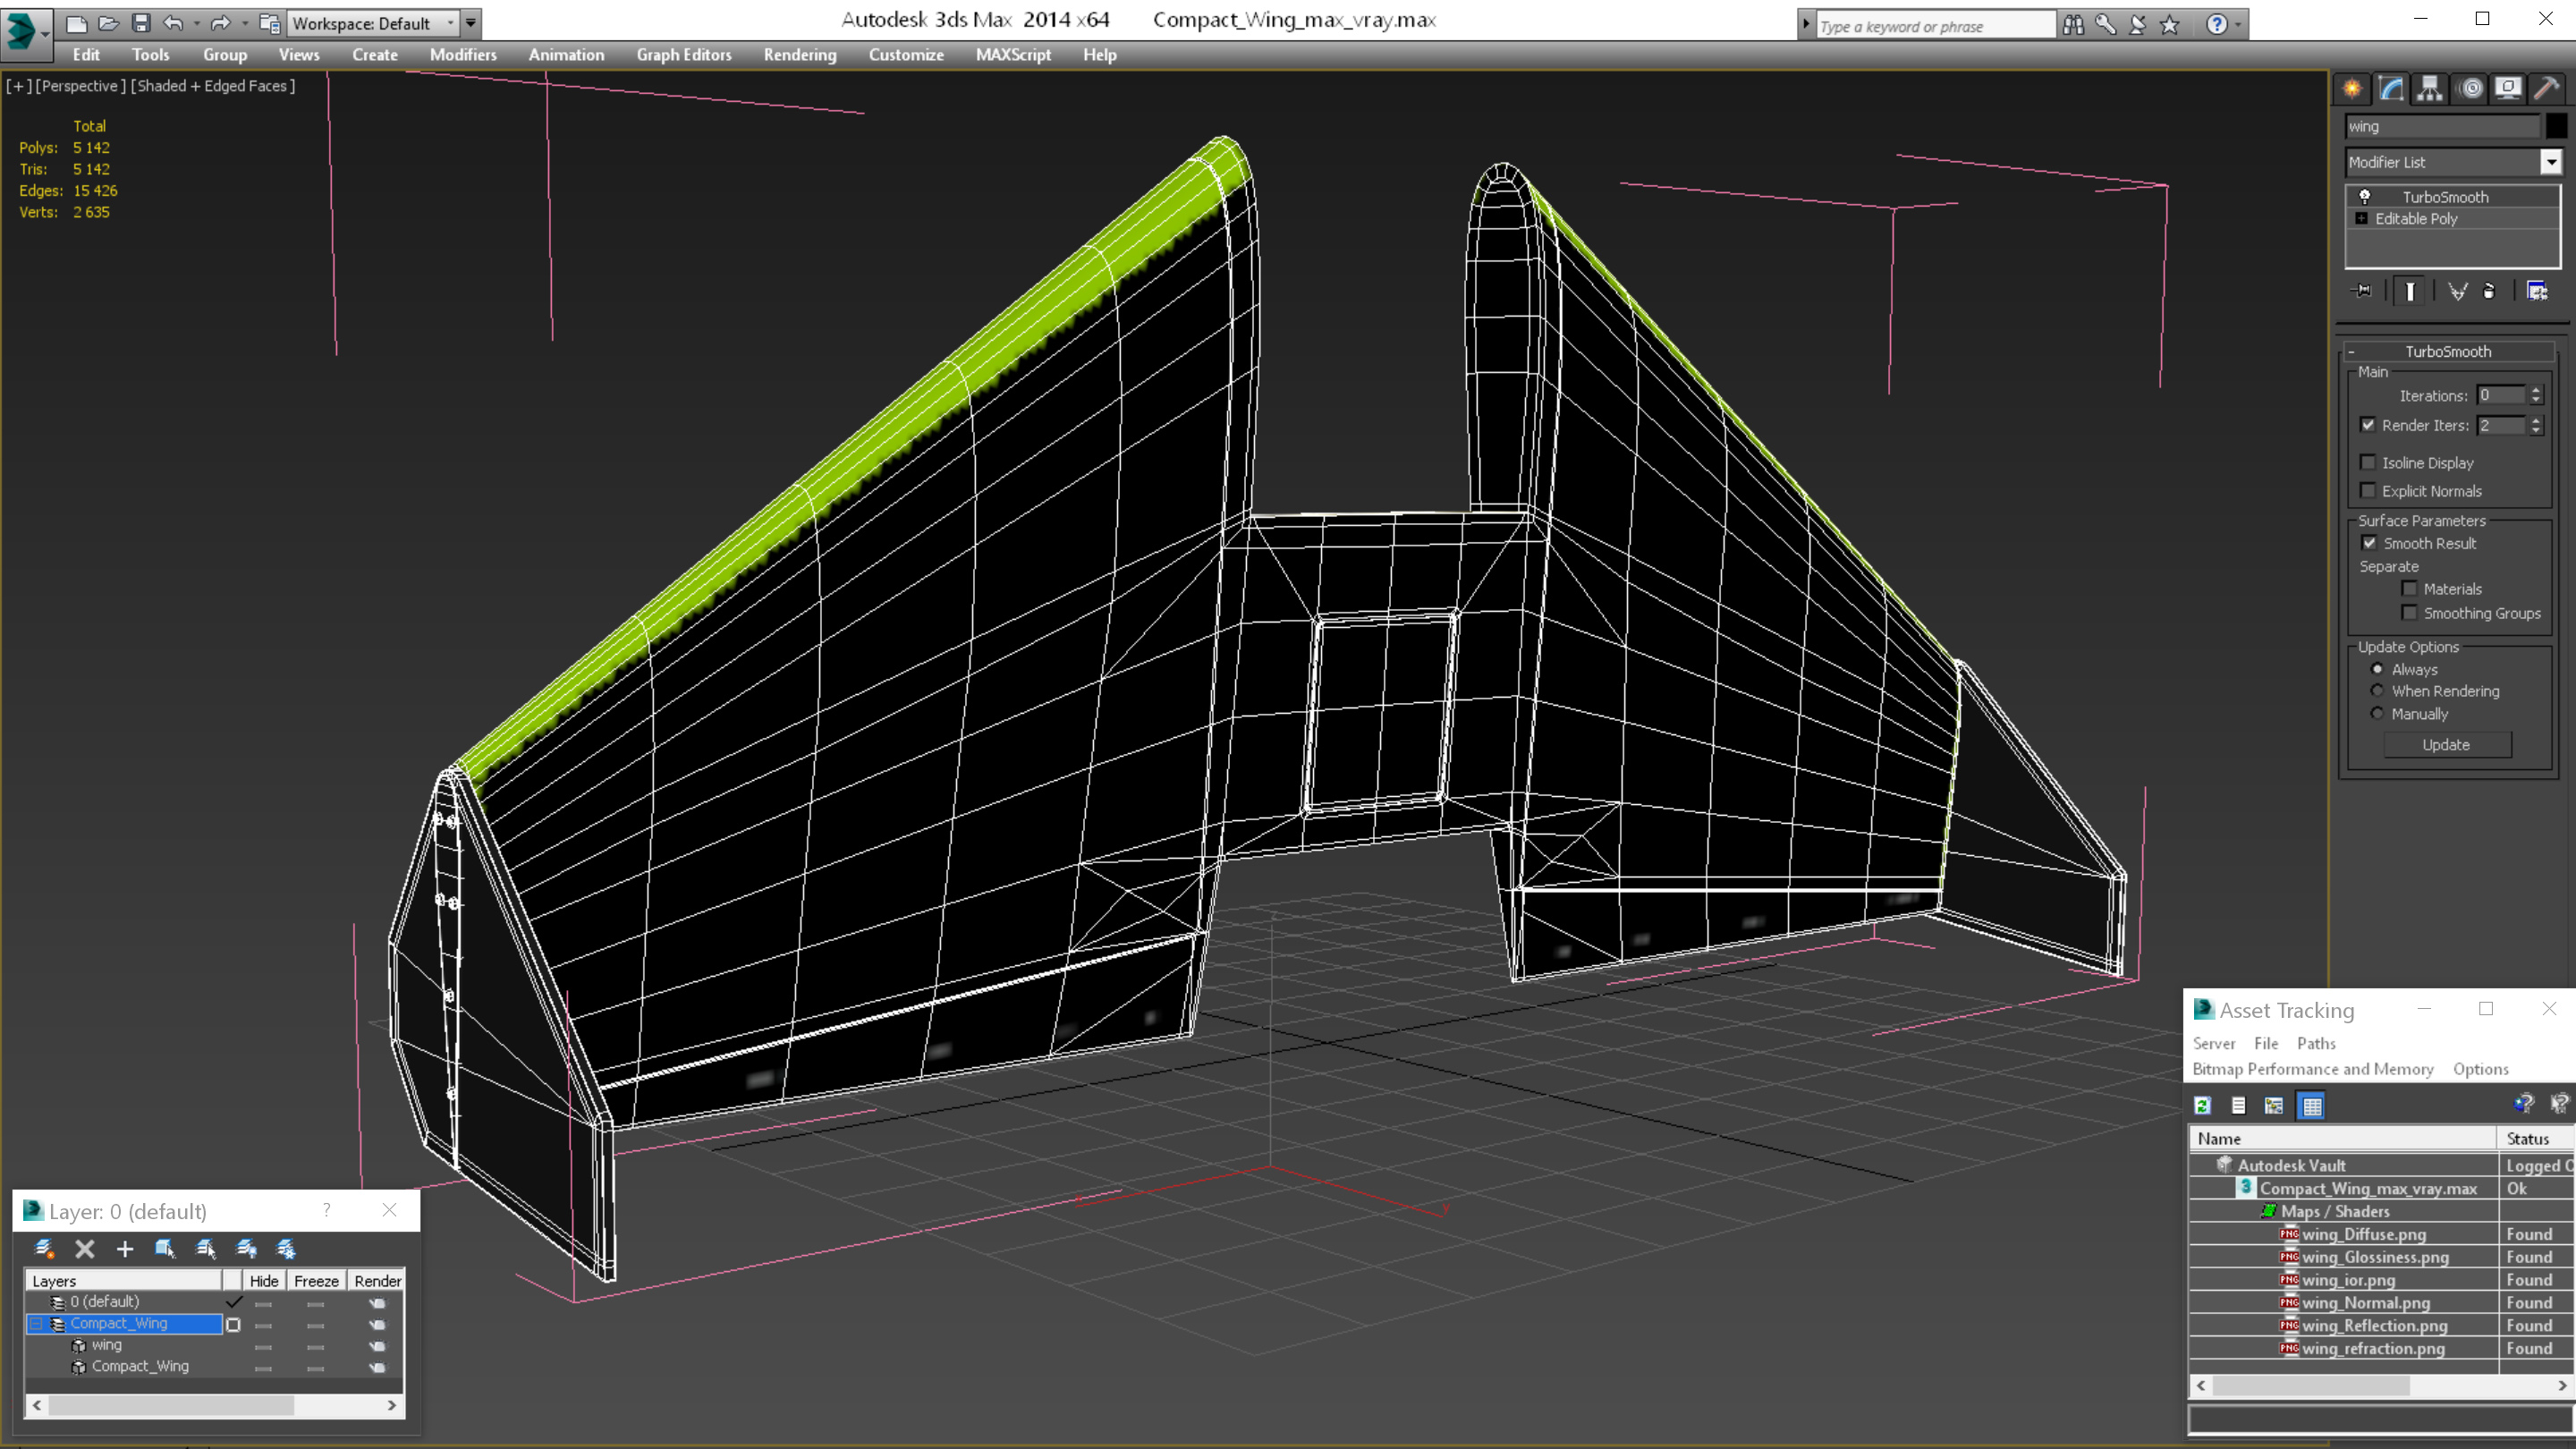The image size is (2576, 1449).
Task: Toggle TurboSmooth lightbulb in modifier stack
Action: tap(2365, 197)
